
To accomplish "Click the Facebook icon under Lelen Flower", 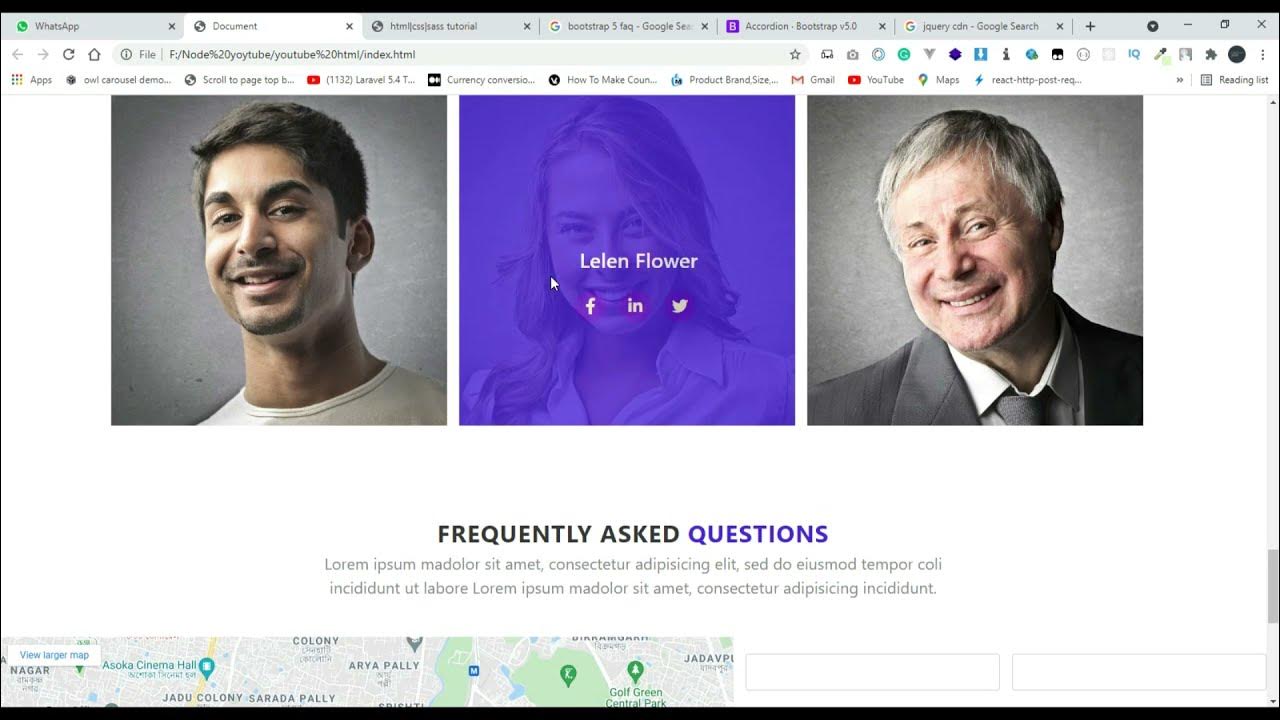I will pyautogui.click(x=590, y=306).
